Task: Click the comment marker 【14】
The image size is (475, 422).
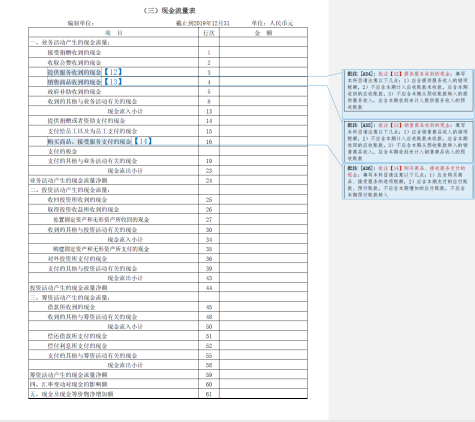Action: 143,141
